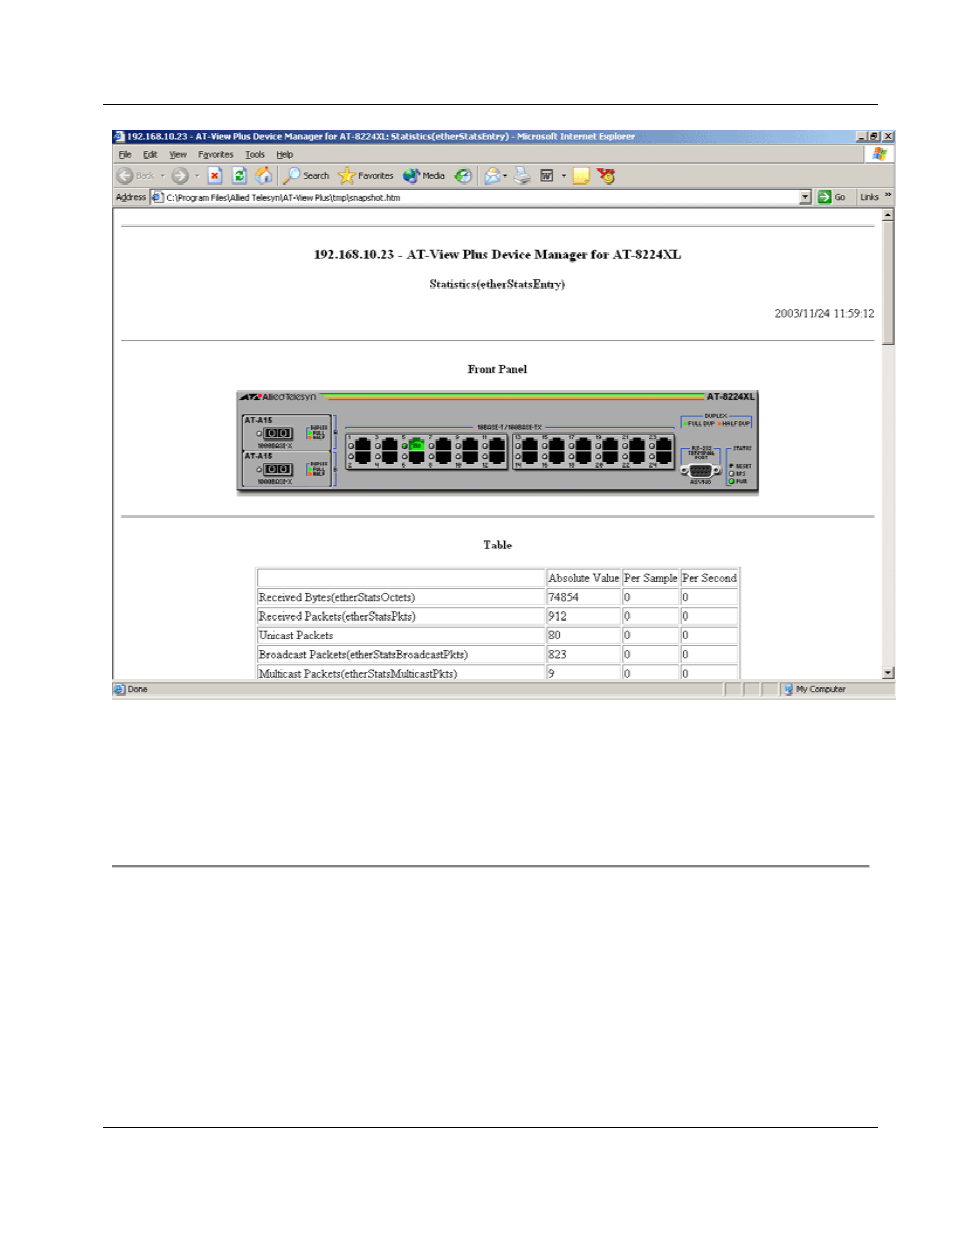The image size is (954, 1235).
Task: Open the Edit-with dropdown arrow
Action: coord(564,176)
